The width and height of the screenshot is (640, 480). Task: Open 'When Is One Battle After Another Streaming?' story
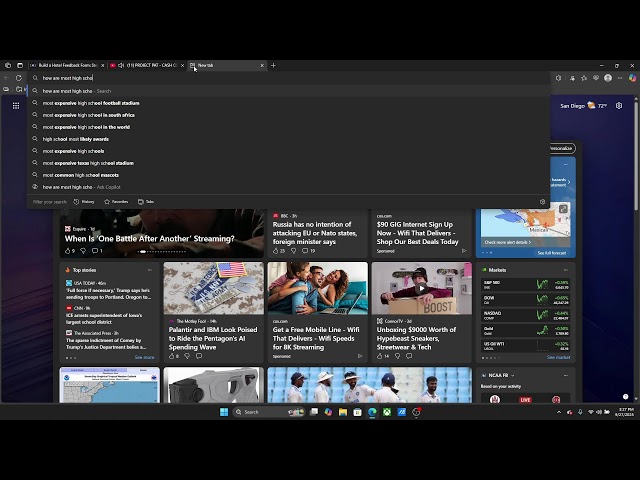coord(149,239)
